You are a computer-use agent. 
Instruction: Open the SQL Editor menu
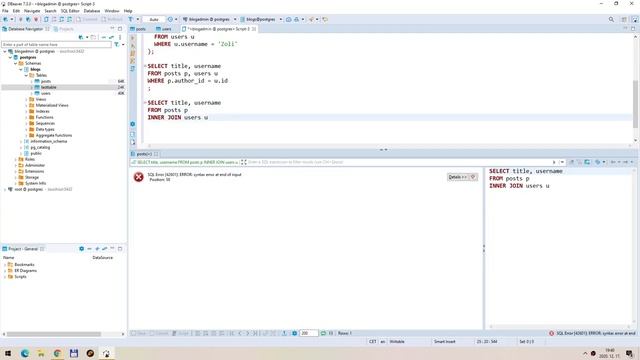(x=70, y=11)
